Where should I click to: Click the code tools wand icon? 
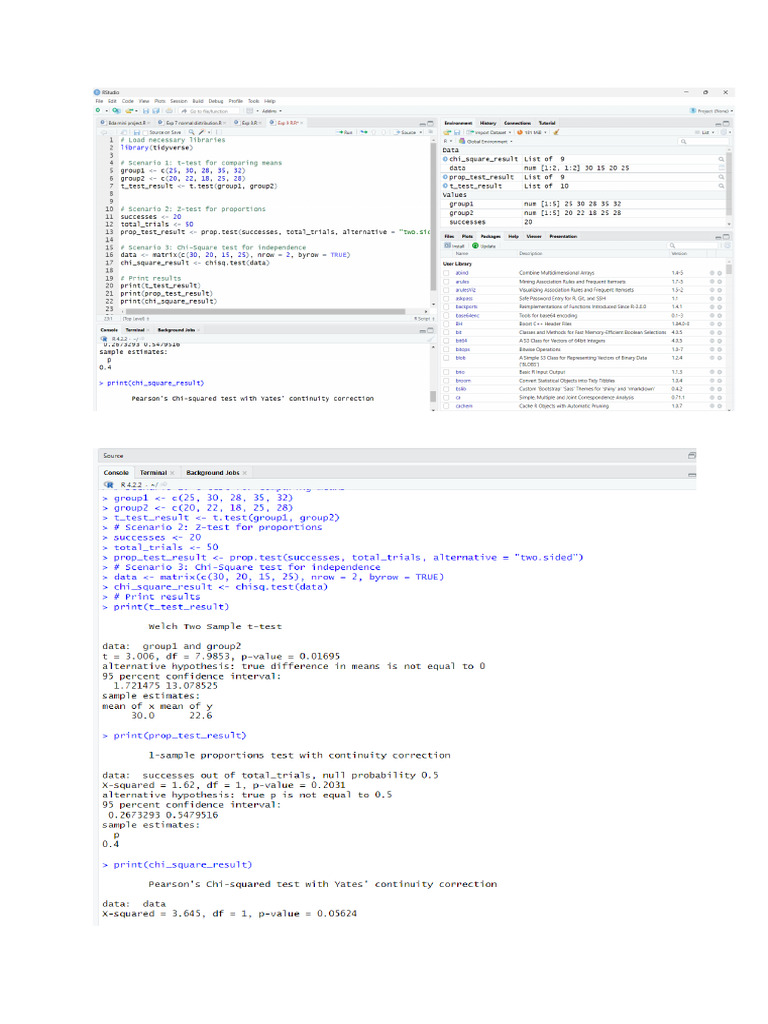coord(202,132)
